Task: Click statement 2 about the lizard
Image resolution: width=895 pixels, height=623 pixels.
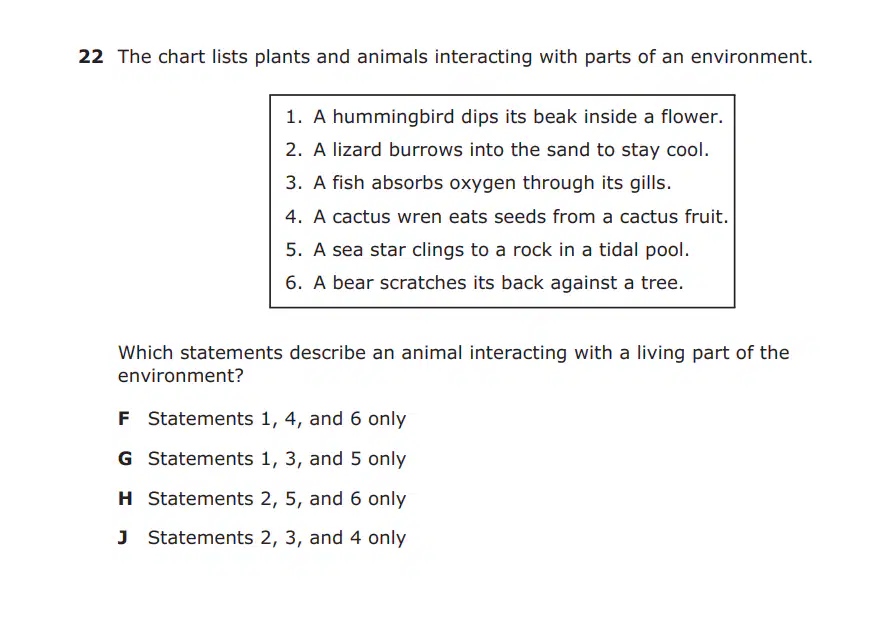Action: pyautogui.click(x=497, y=150)
